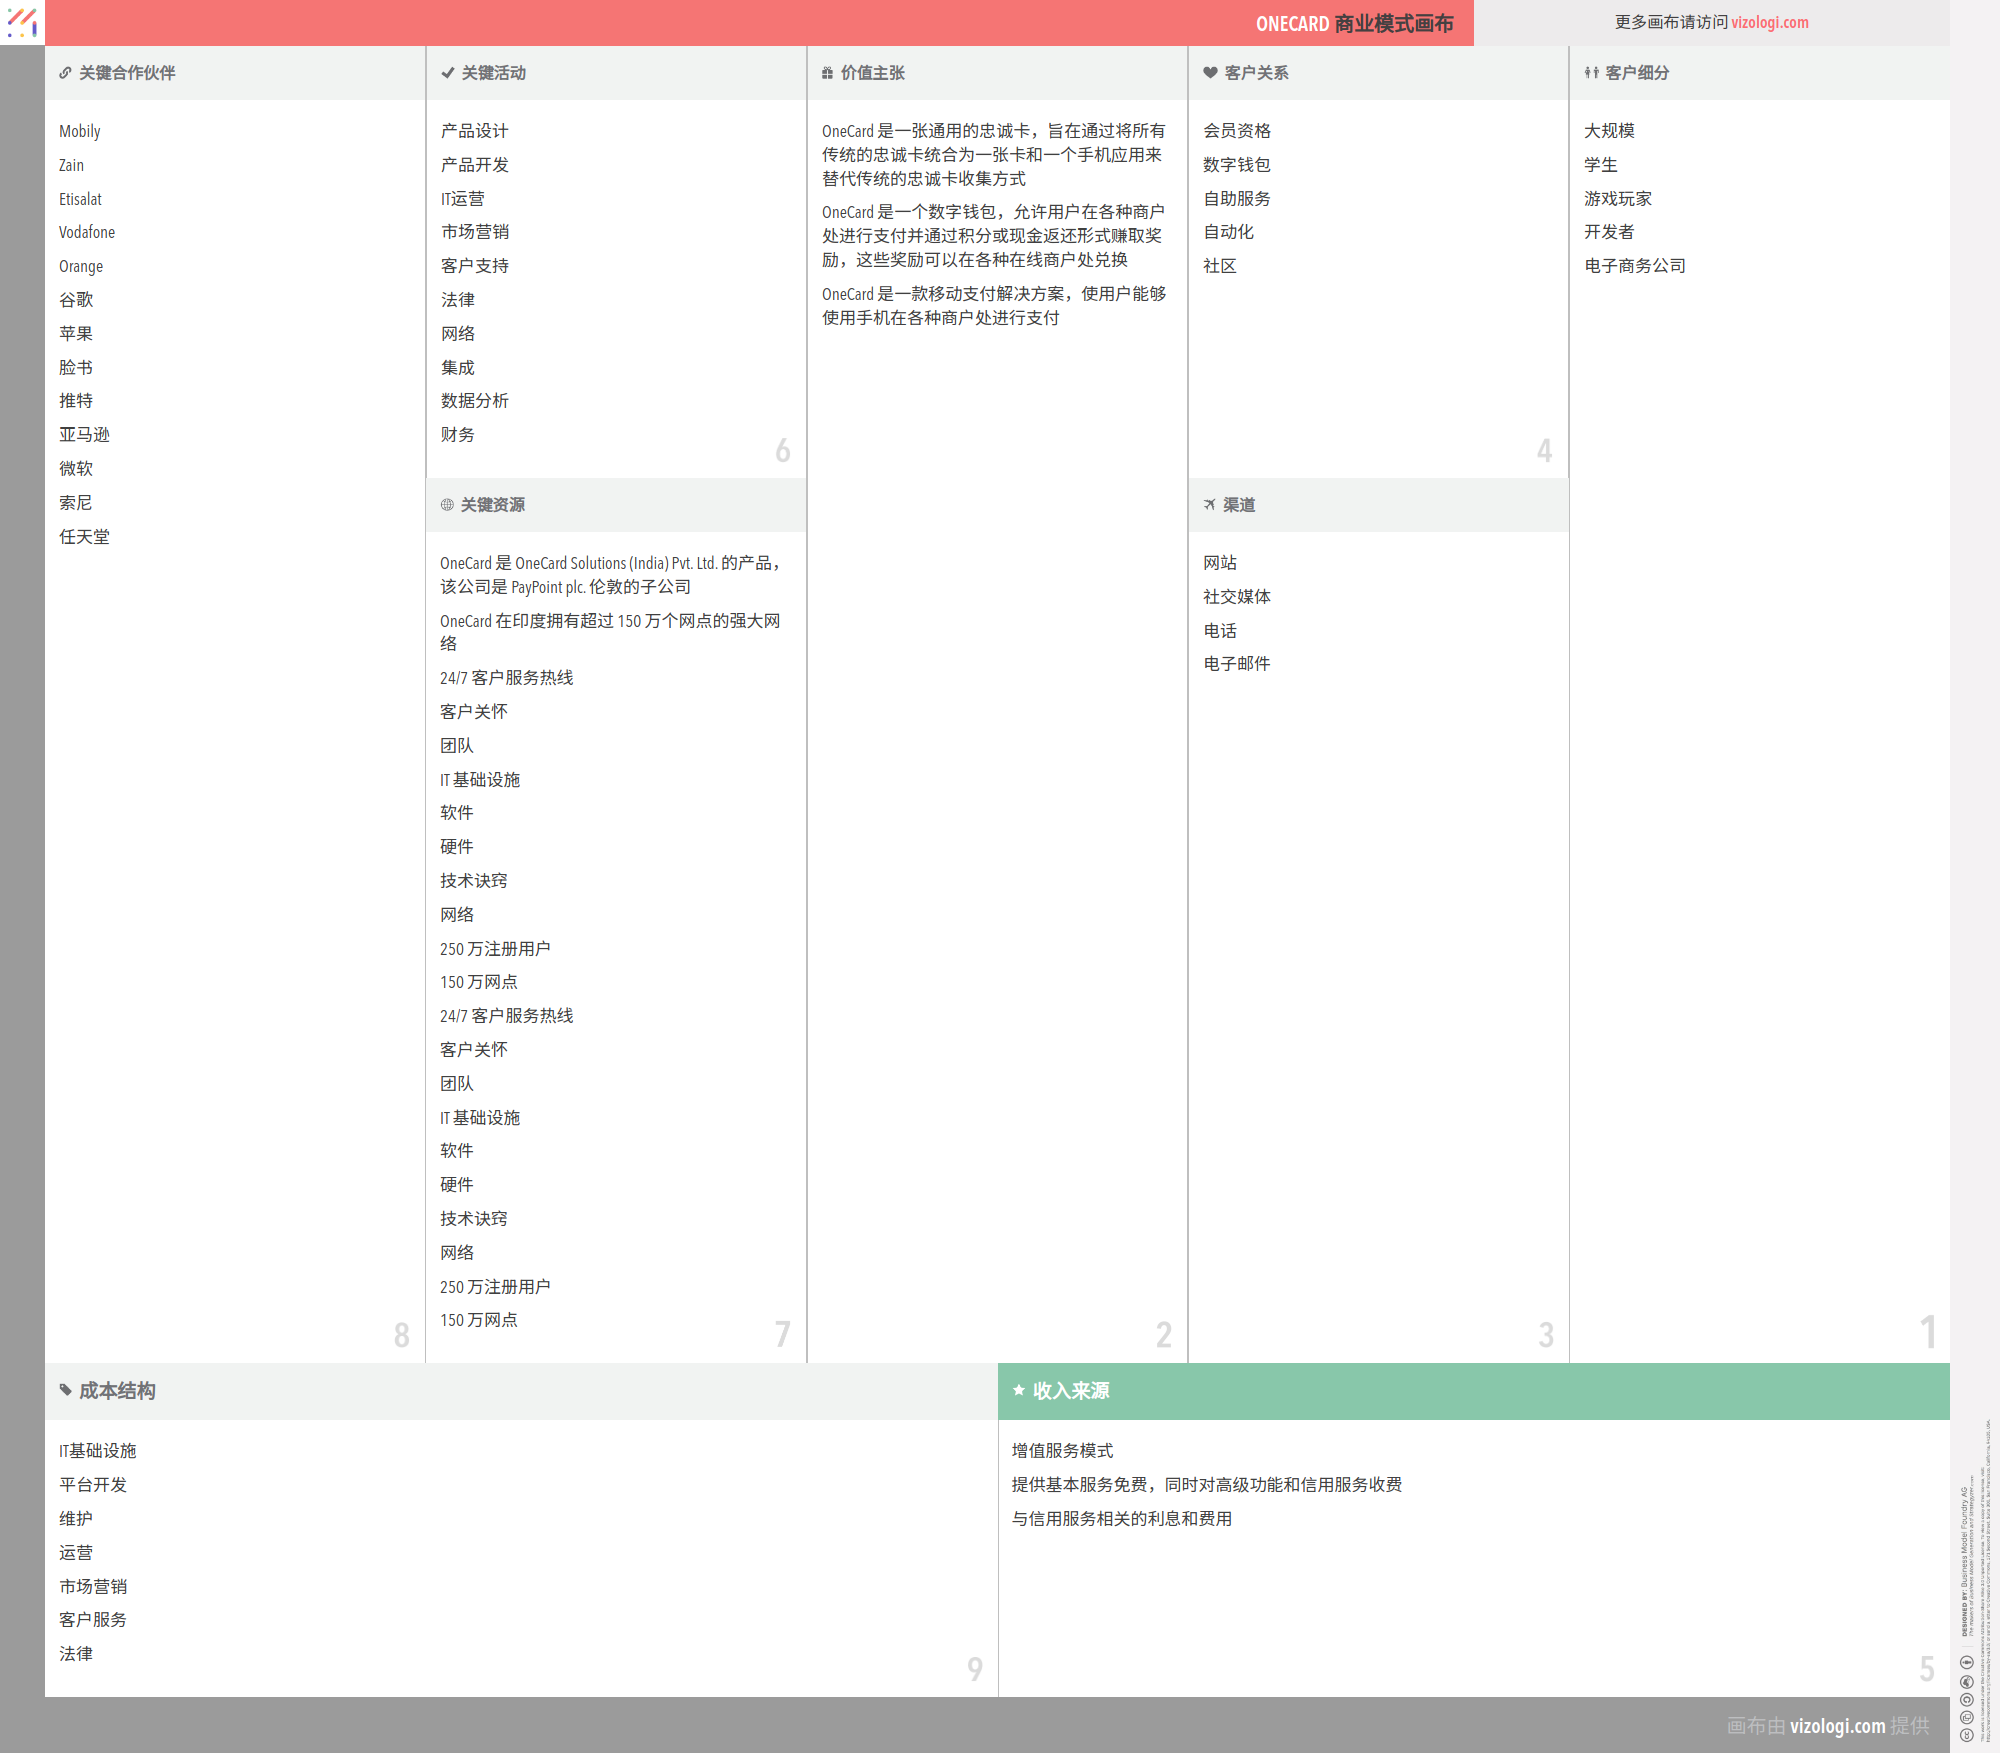Click the Vizologi logo icon in top-left corner
2000x1753 pixels.
pyautogui.click(x=22, y=22)
